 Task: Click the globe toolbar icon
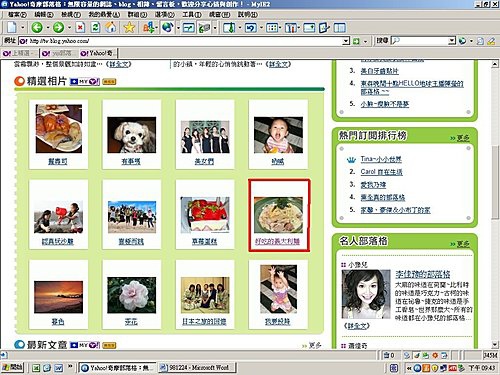[x=168, y=27]
